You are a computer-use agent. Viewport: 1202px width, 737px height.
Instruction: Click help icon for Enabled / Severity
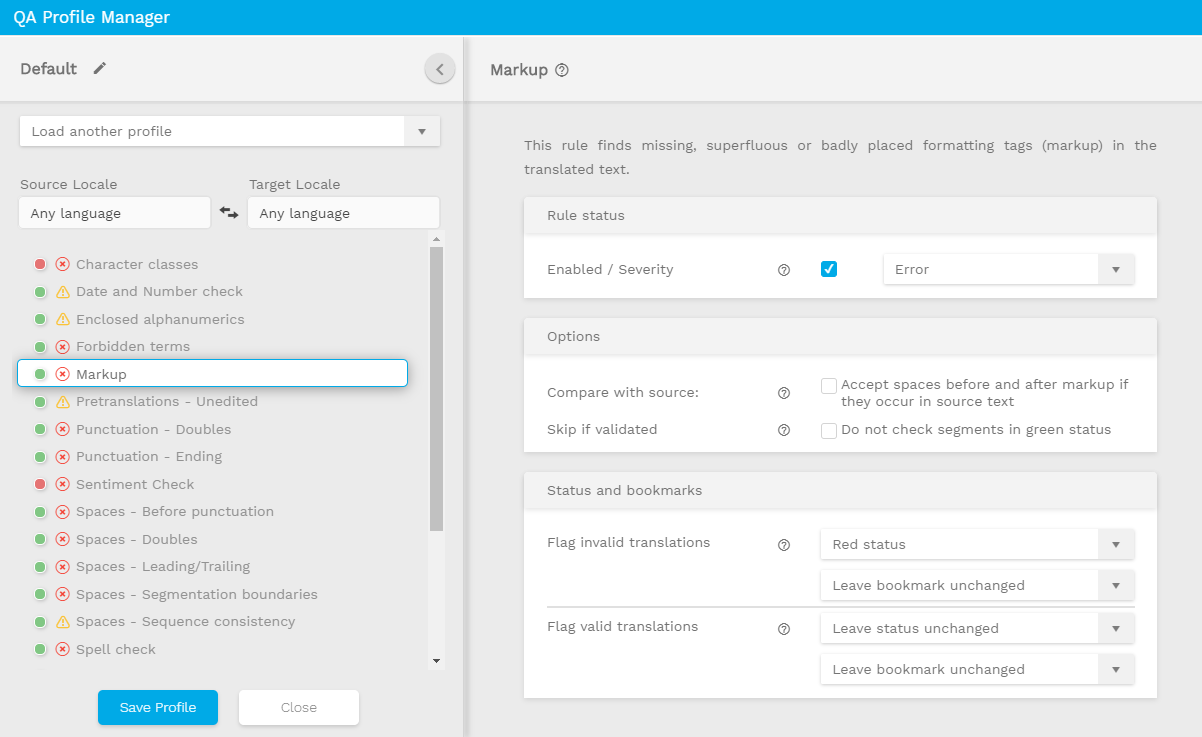coord(784,270)
